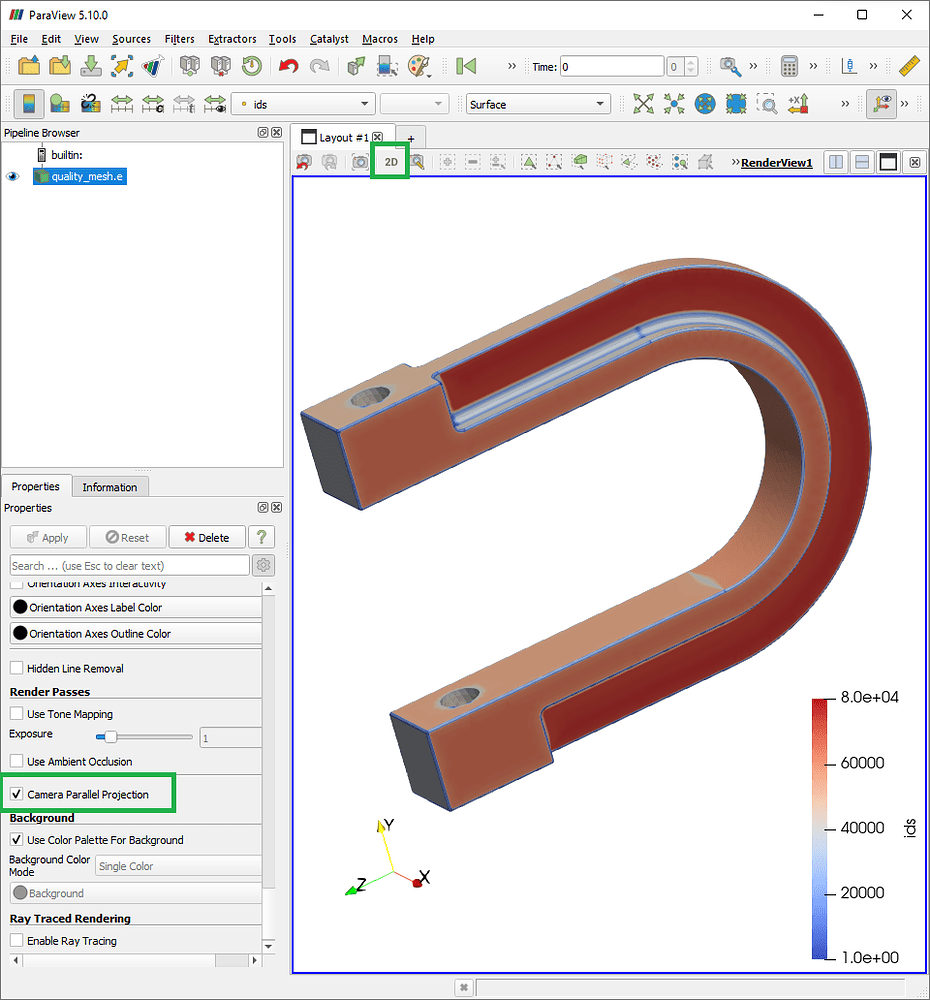The image size is (930, 1000).
Task: Toggle Hidden Line Removal checkbox
Action: tap(17, 668)
